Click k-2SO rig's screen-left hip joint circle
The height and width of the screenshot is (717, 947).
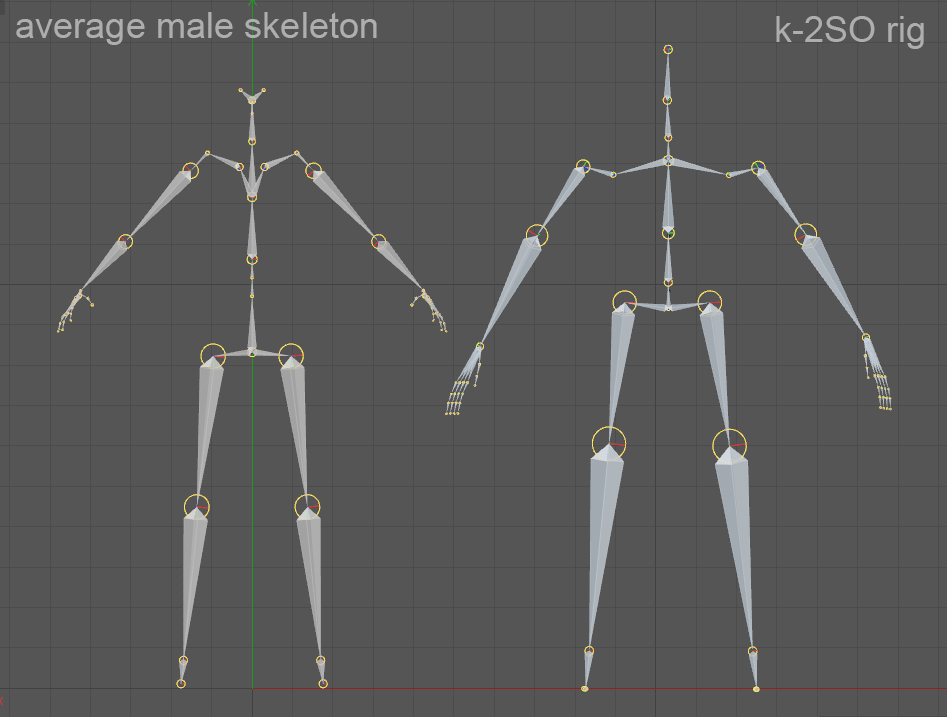pyautogui.click(x=625, y=301)
